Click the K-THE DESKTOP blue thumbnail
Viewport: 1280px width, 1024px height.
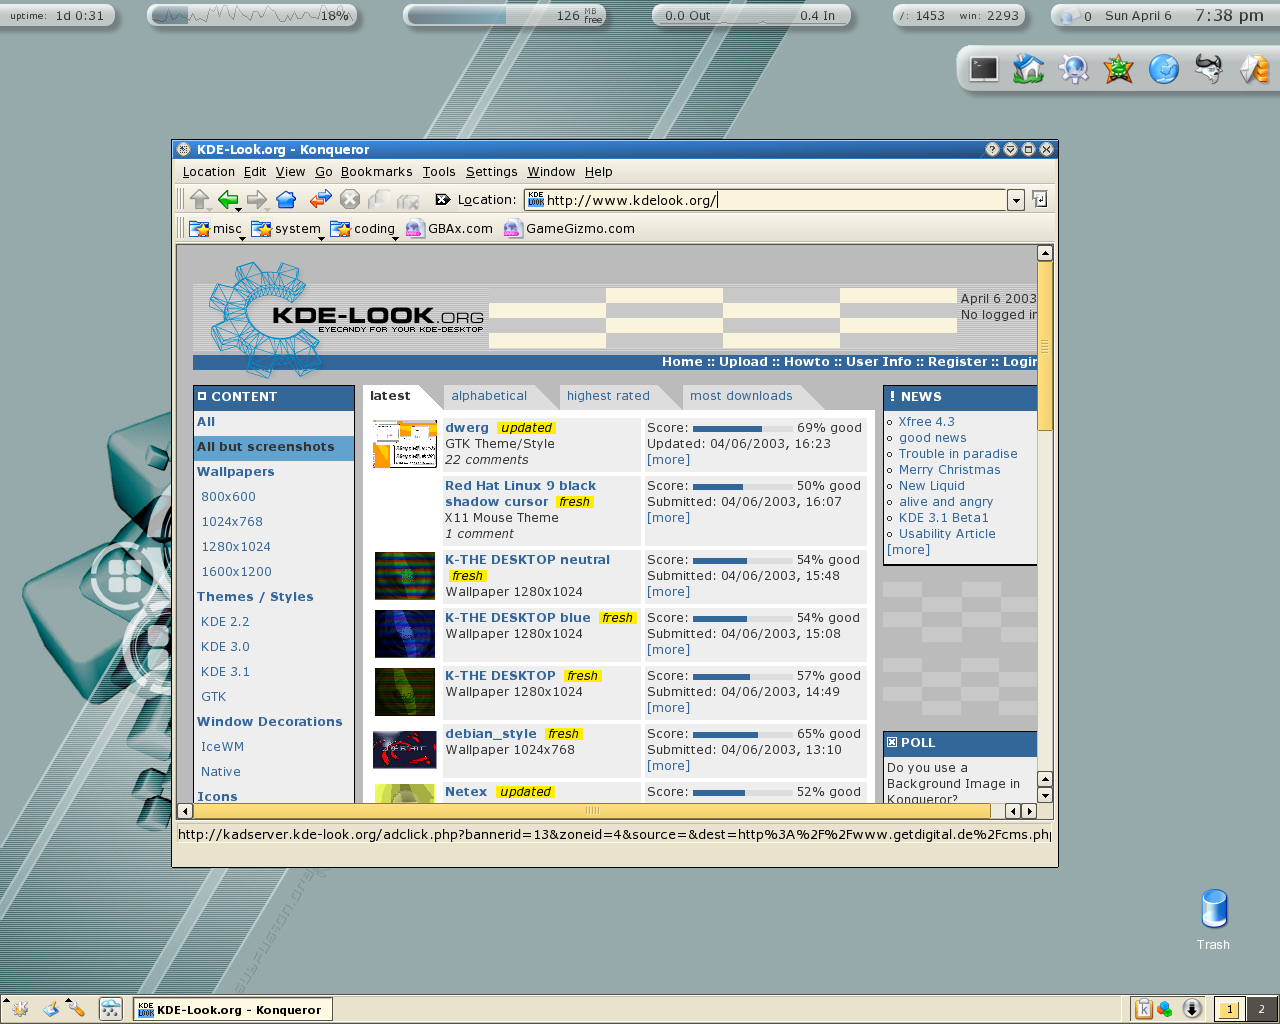[405, 634]
